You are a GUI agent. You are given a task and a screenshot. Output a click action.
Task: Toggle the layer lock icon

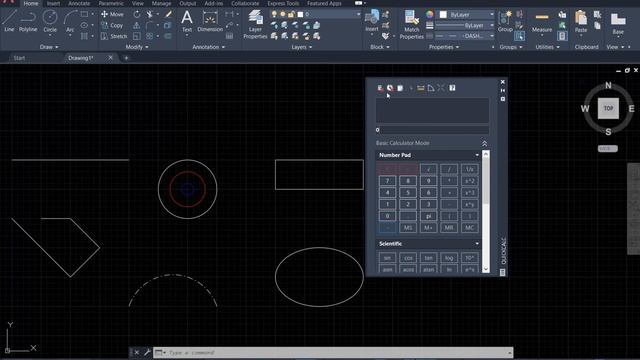[x=291, y=14]
